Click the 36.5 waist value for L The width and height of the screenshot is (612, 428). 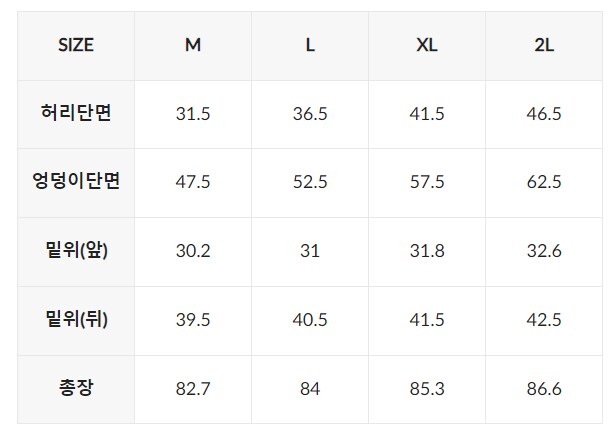pyautogui.click(x=310, y=114)
